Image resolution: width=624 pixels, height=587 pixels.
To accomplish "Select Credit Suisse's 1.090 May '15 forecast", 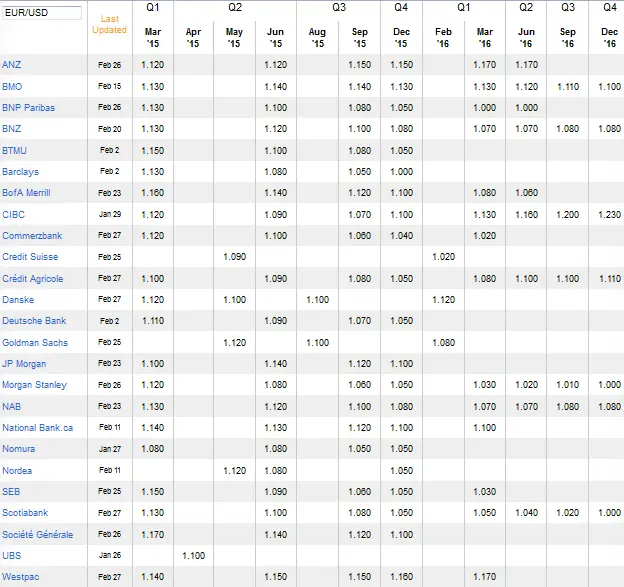I will point(235,257).
